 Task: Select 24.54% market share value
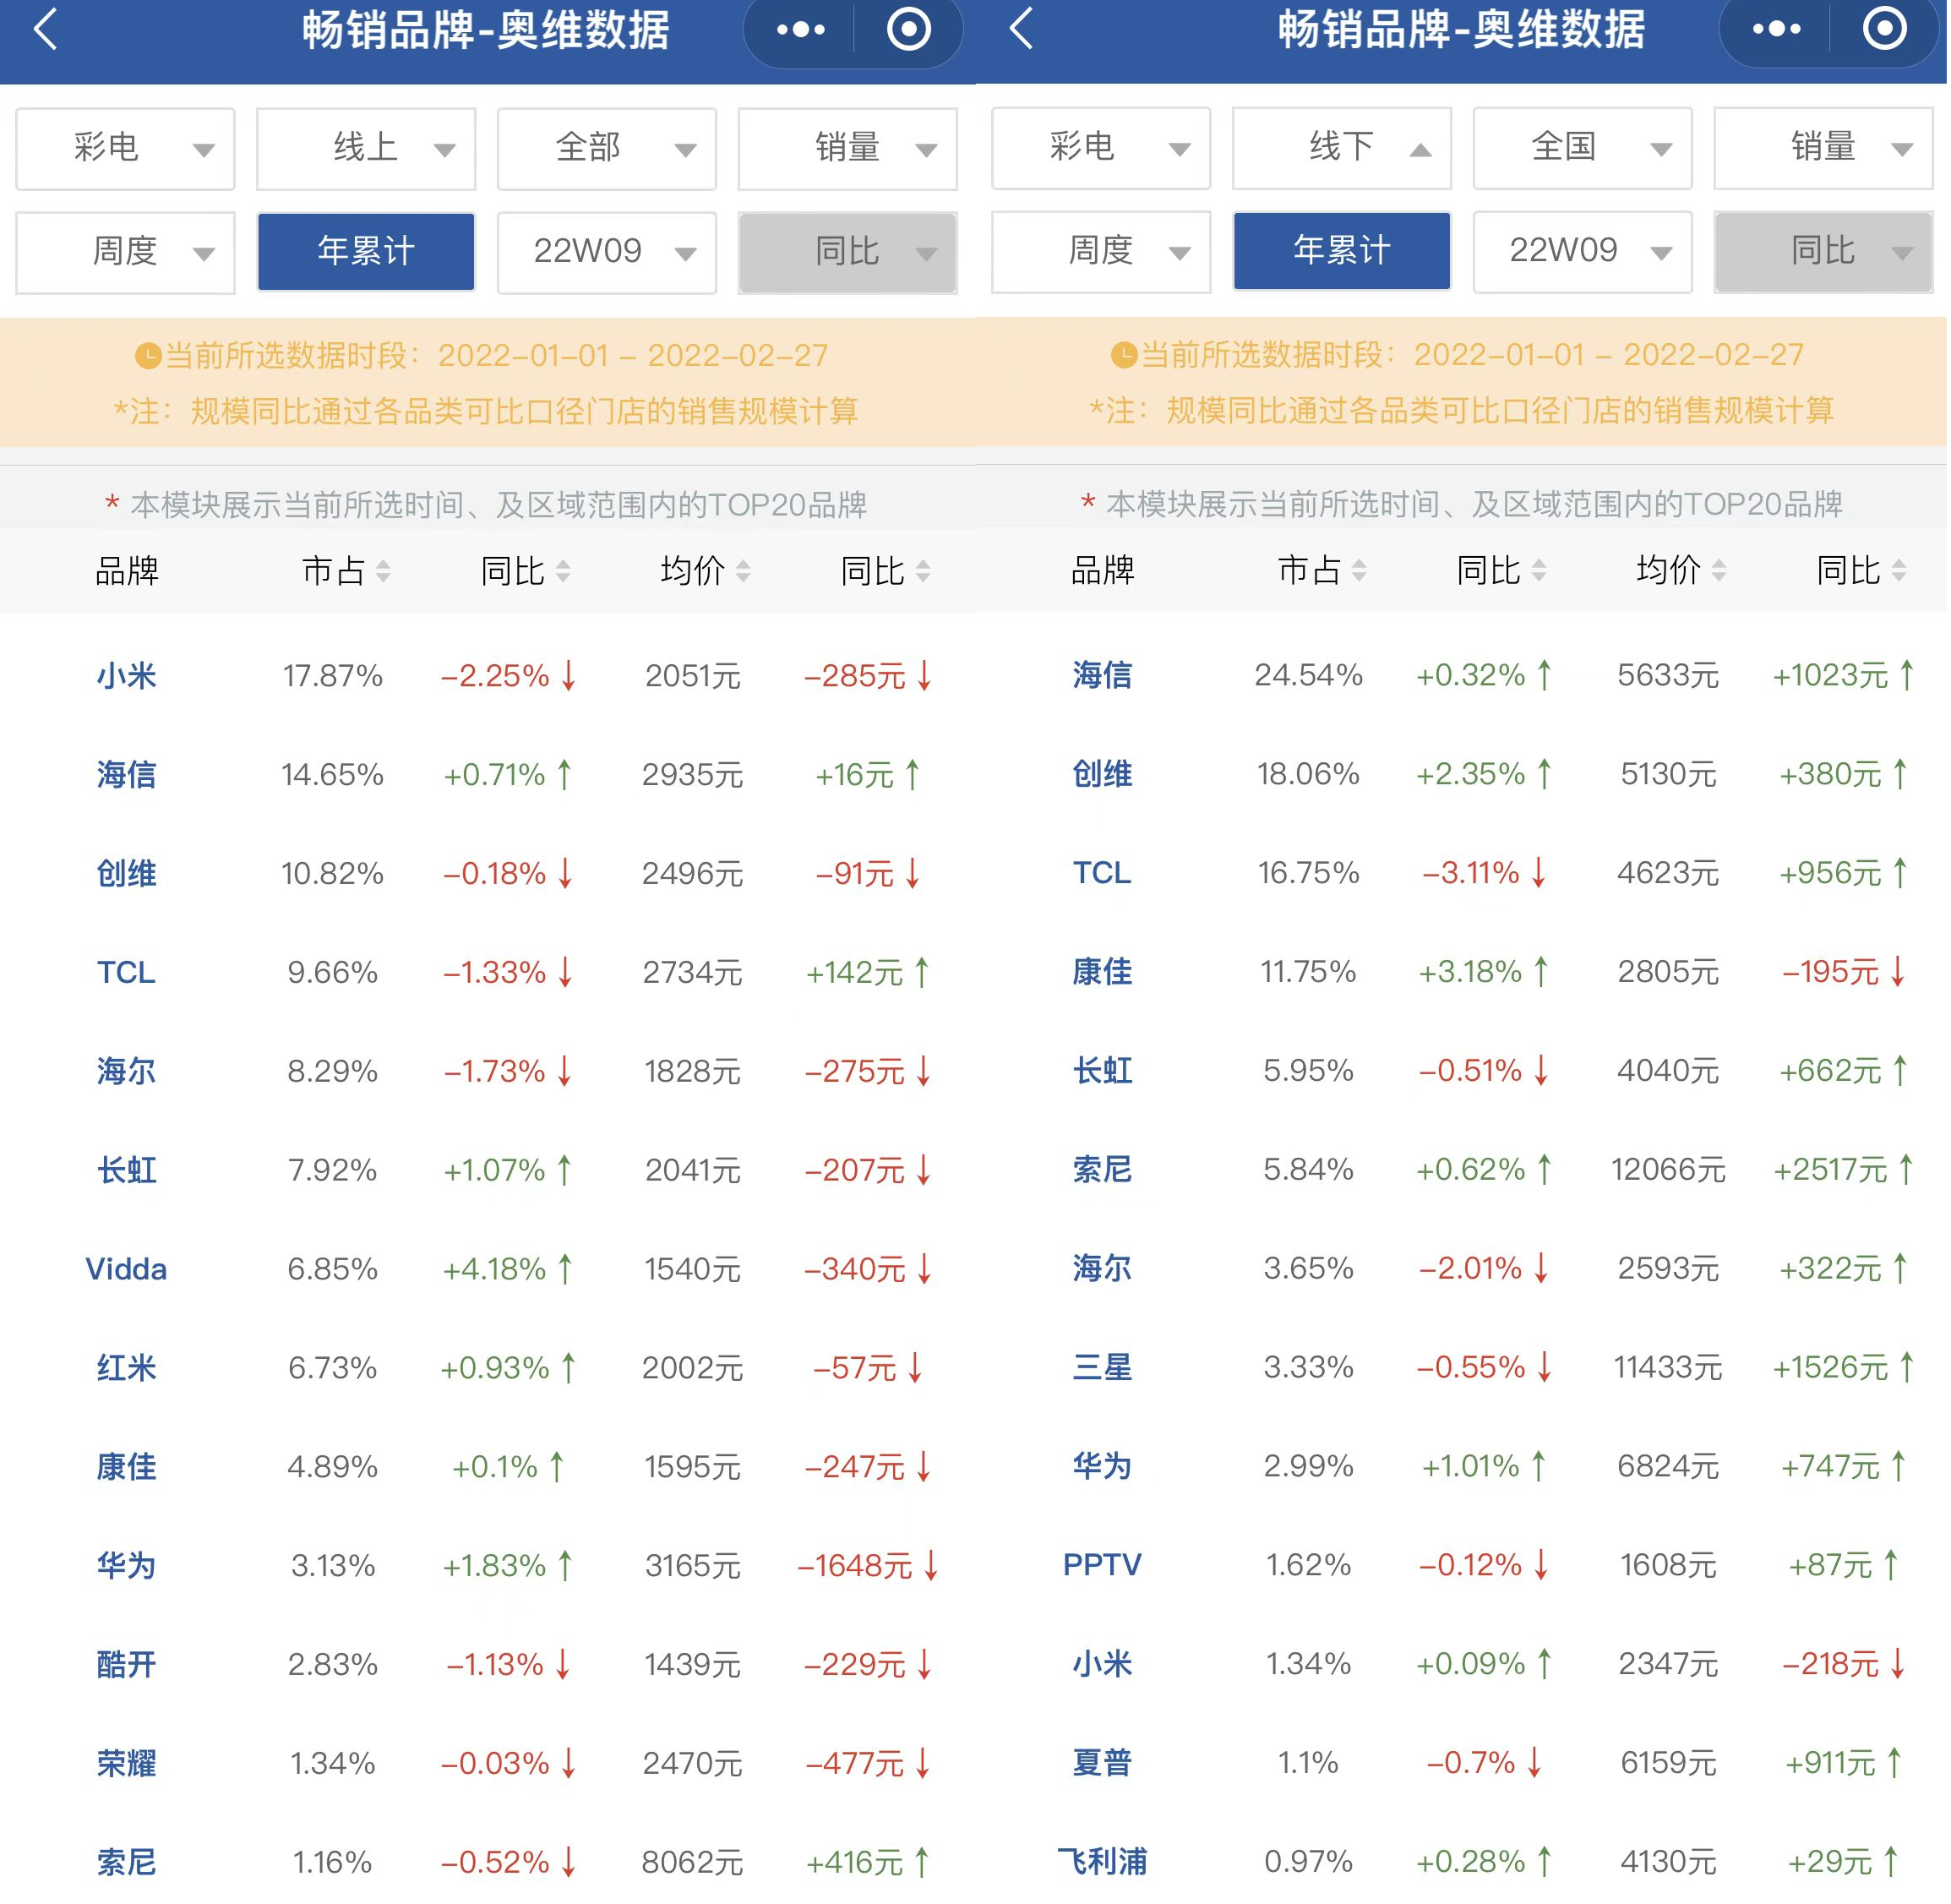coord(1310,676)
